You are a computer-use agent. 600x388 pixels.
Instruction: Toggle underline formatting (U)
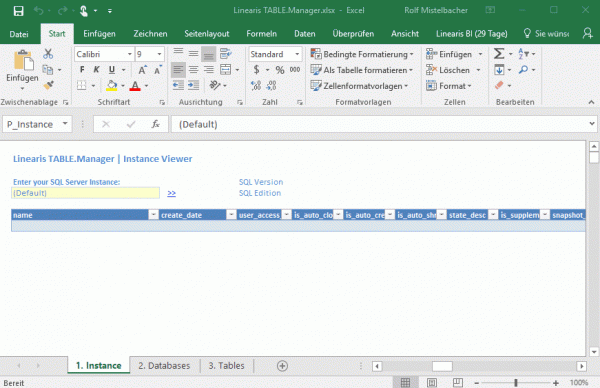pyautogui.click(x=112, y=70)
